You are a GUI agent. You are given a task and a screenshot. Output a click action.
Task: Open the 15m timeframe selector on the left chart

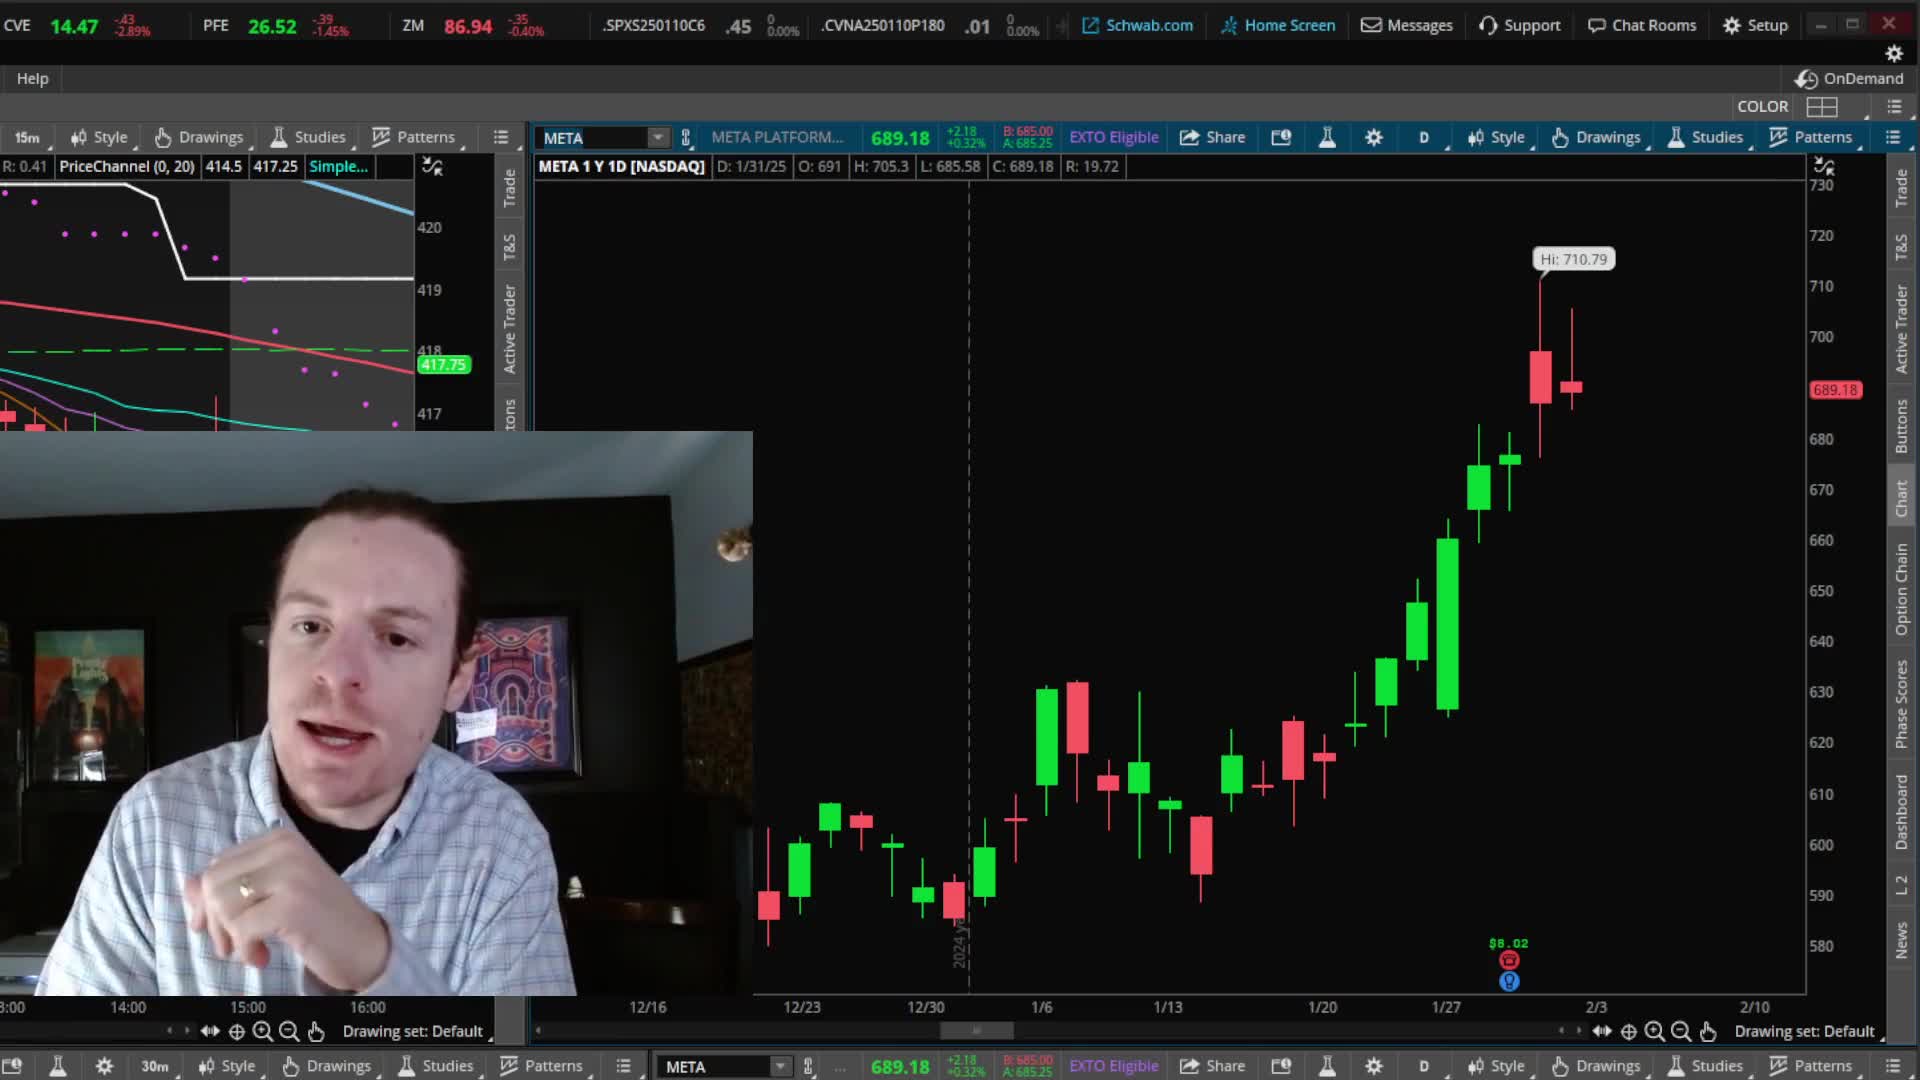(27, 137)
